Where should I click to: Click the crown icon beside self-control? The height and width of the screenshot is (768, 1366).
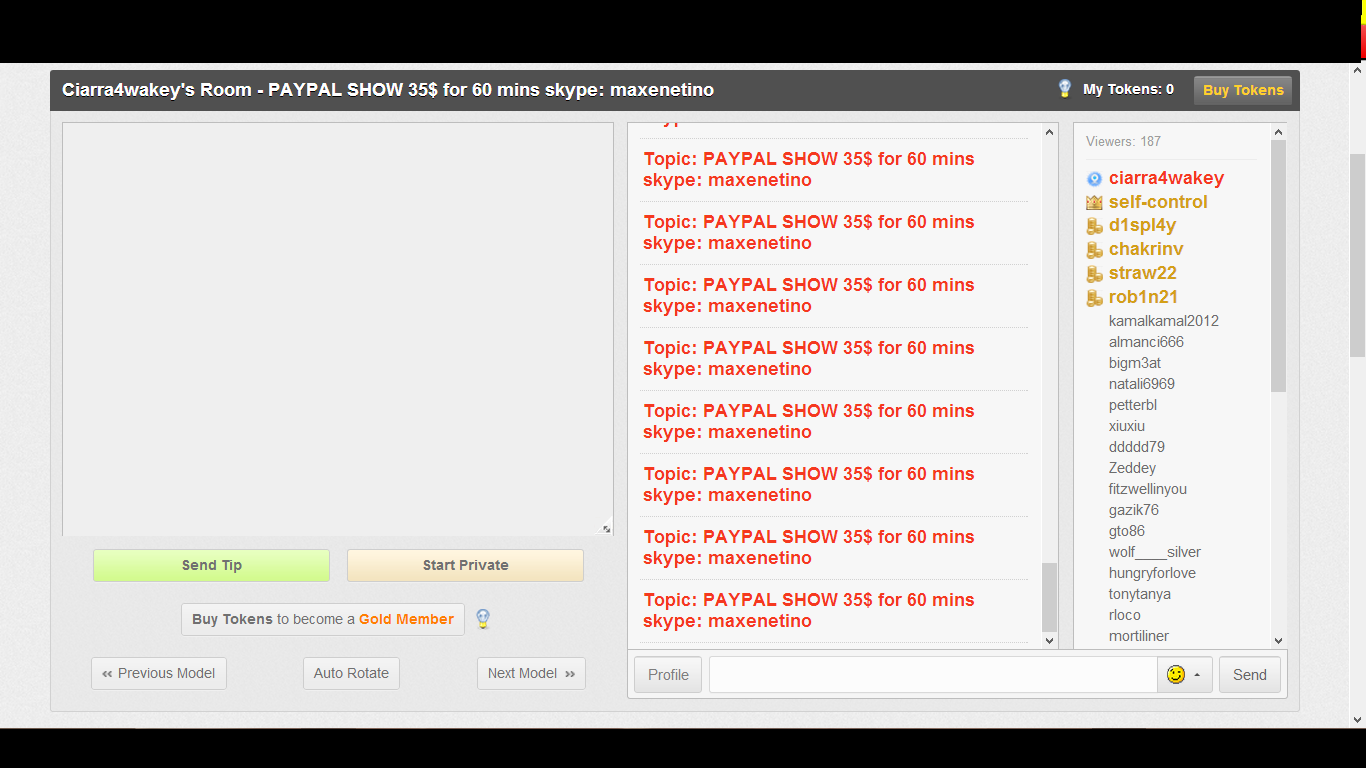coord(1094,203)
